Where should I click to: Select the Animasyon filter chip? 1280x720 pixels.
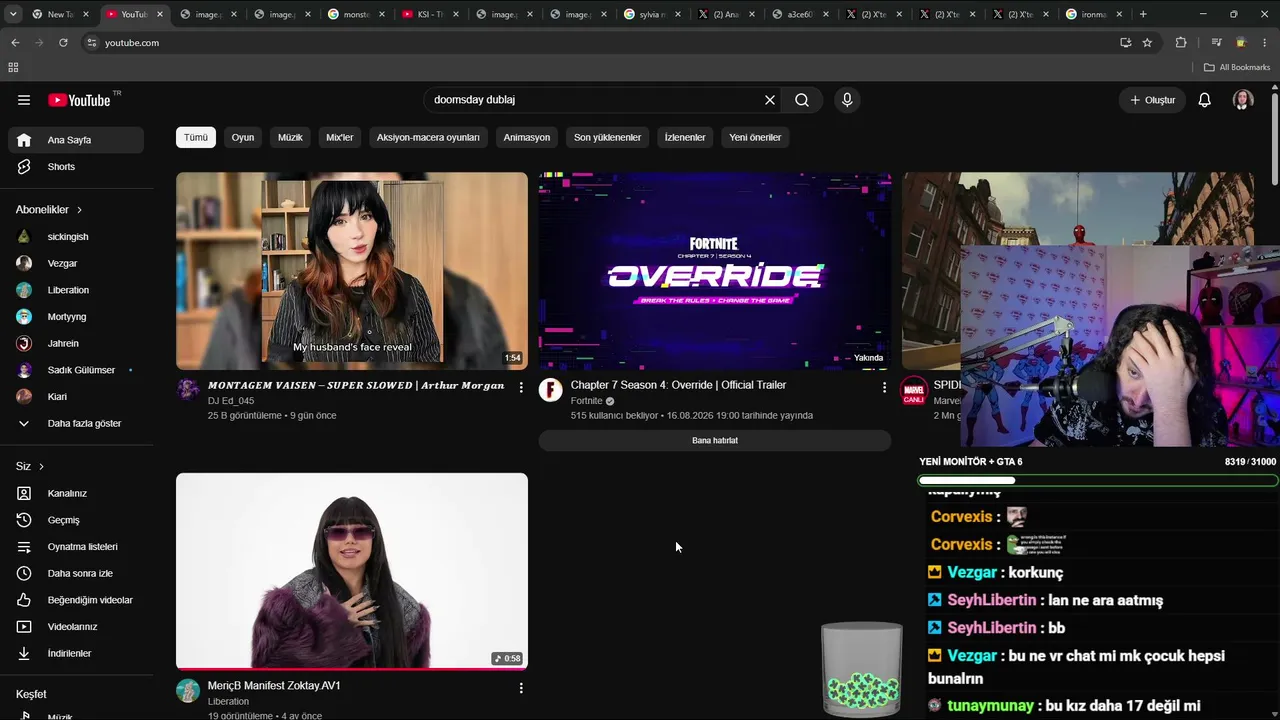coord(527,137)
